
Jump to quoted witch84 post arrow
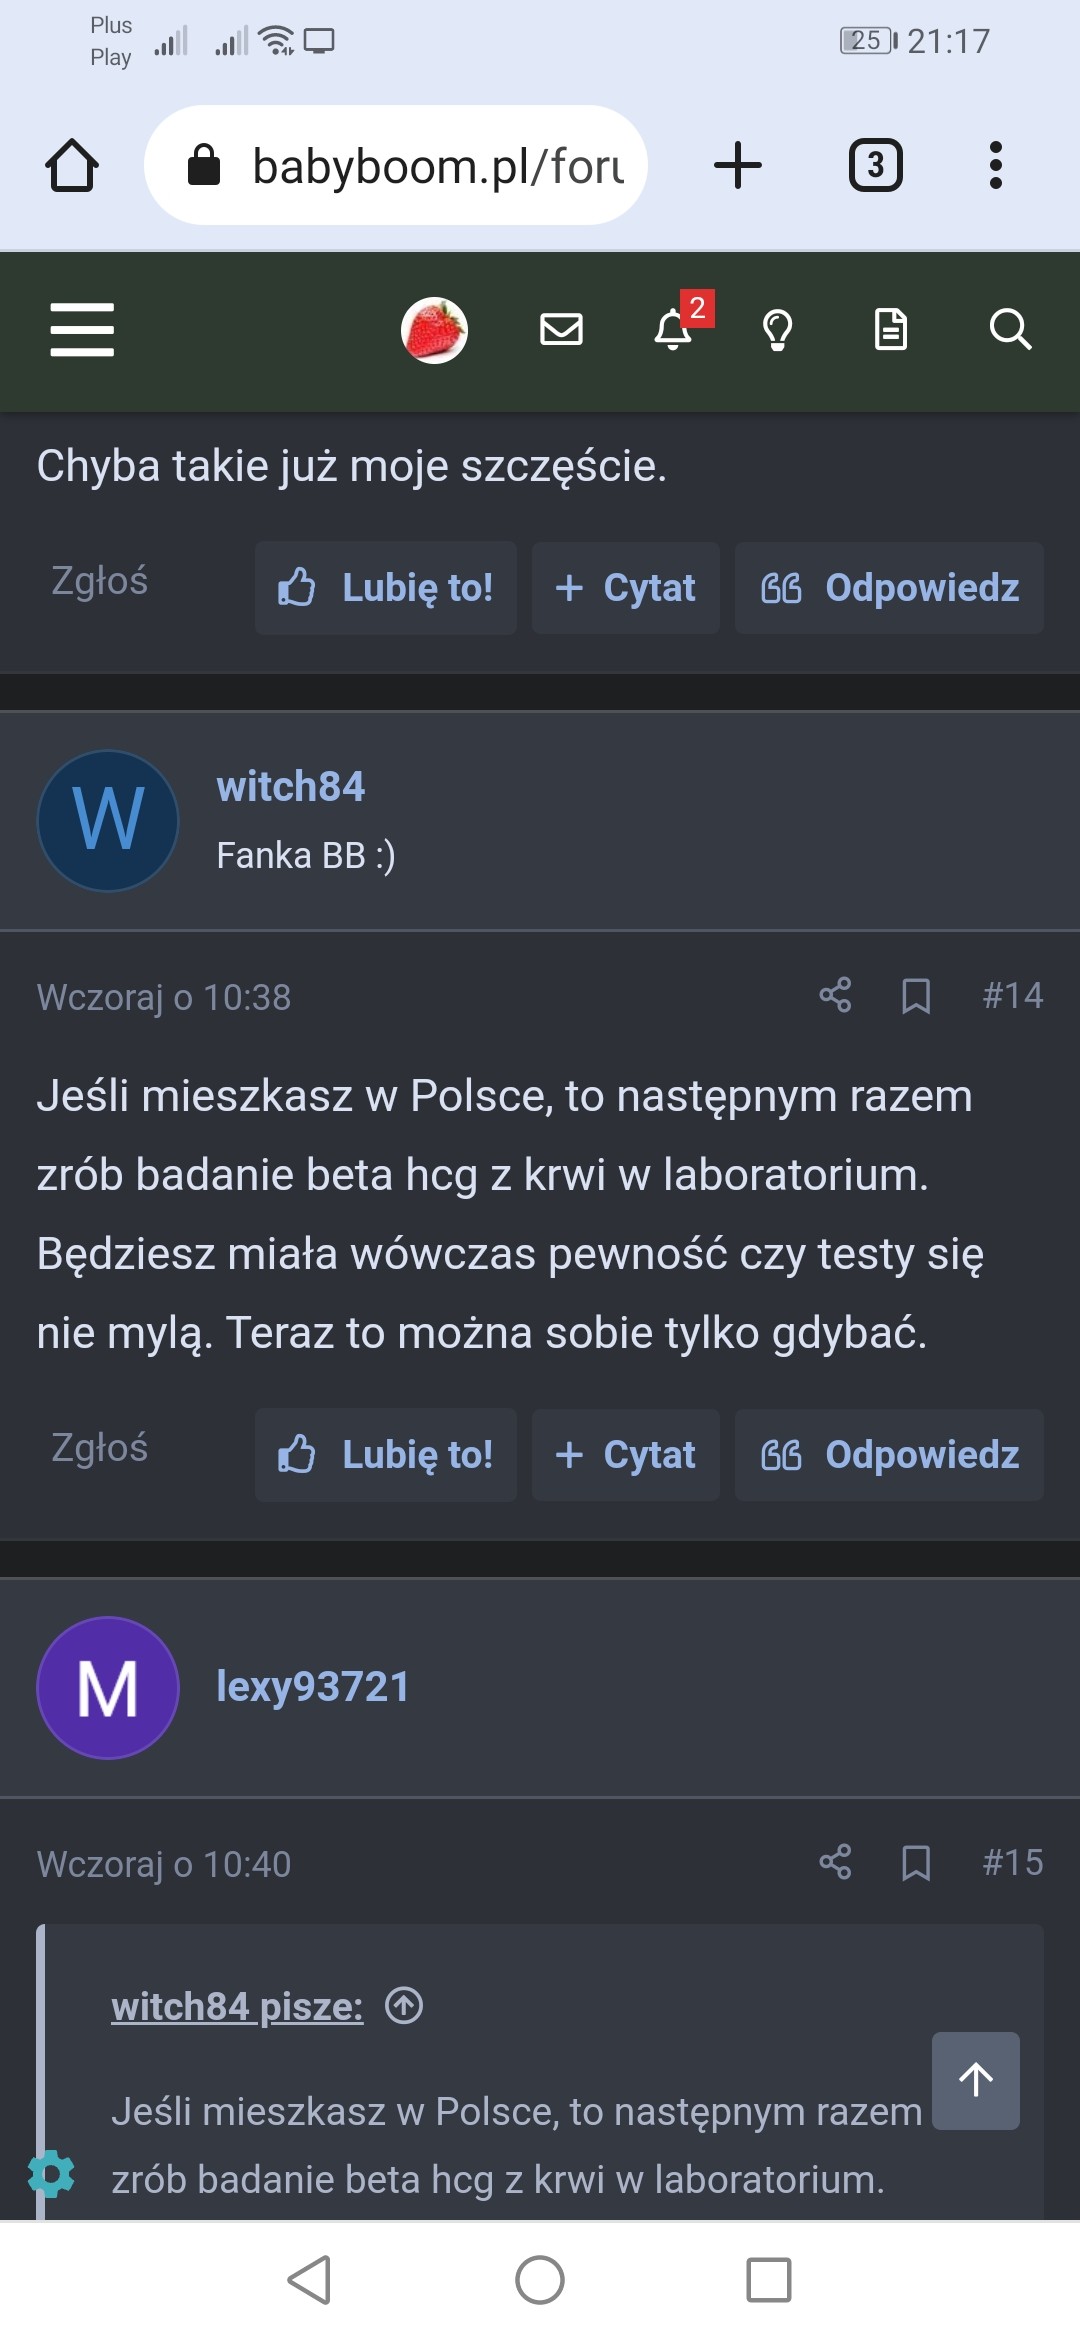(x=405, y=2006)
